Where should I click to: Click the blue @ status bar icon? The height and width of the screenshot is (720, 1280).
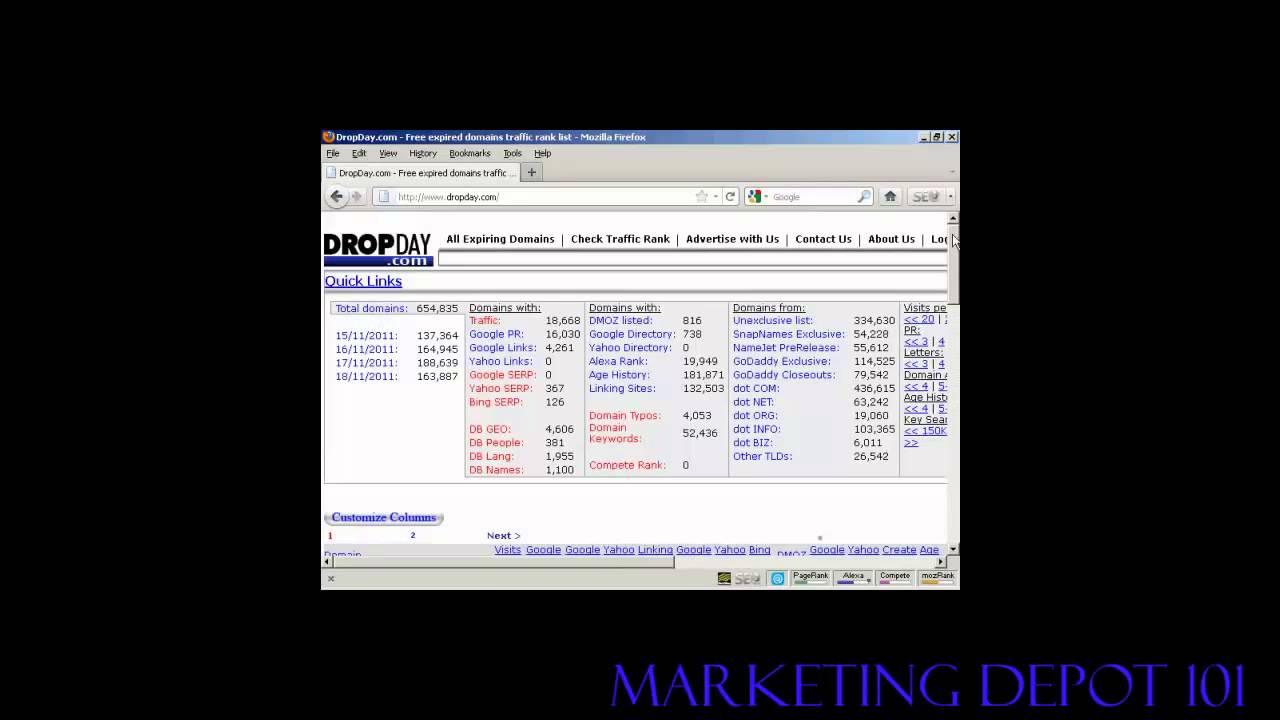tap(777, 578)
